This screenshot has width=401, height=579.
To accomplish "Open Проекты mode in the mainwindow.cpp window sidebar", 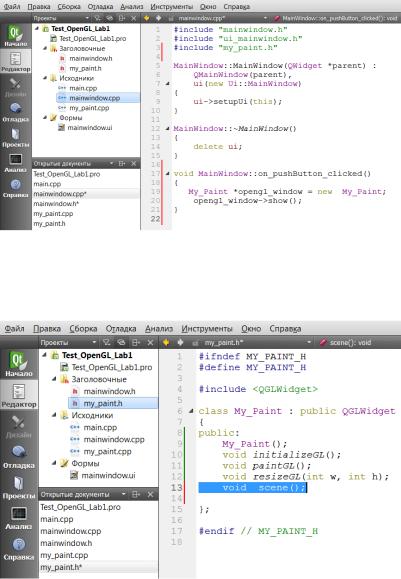I will click(15, 137).
